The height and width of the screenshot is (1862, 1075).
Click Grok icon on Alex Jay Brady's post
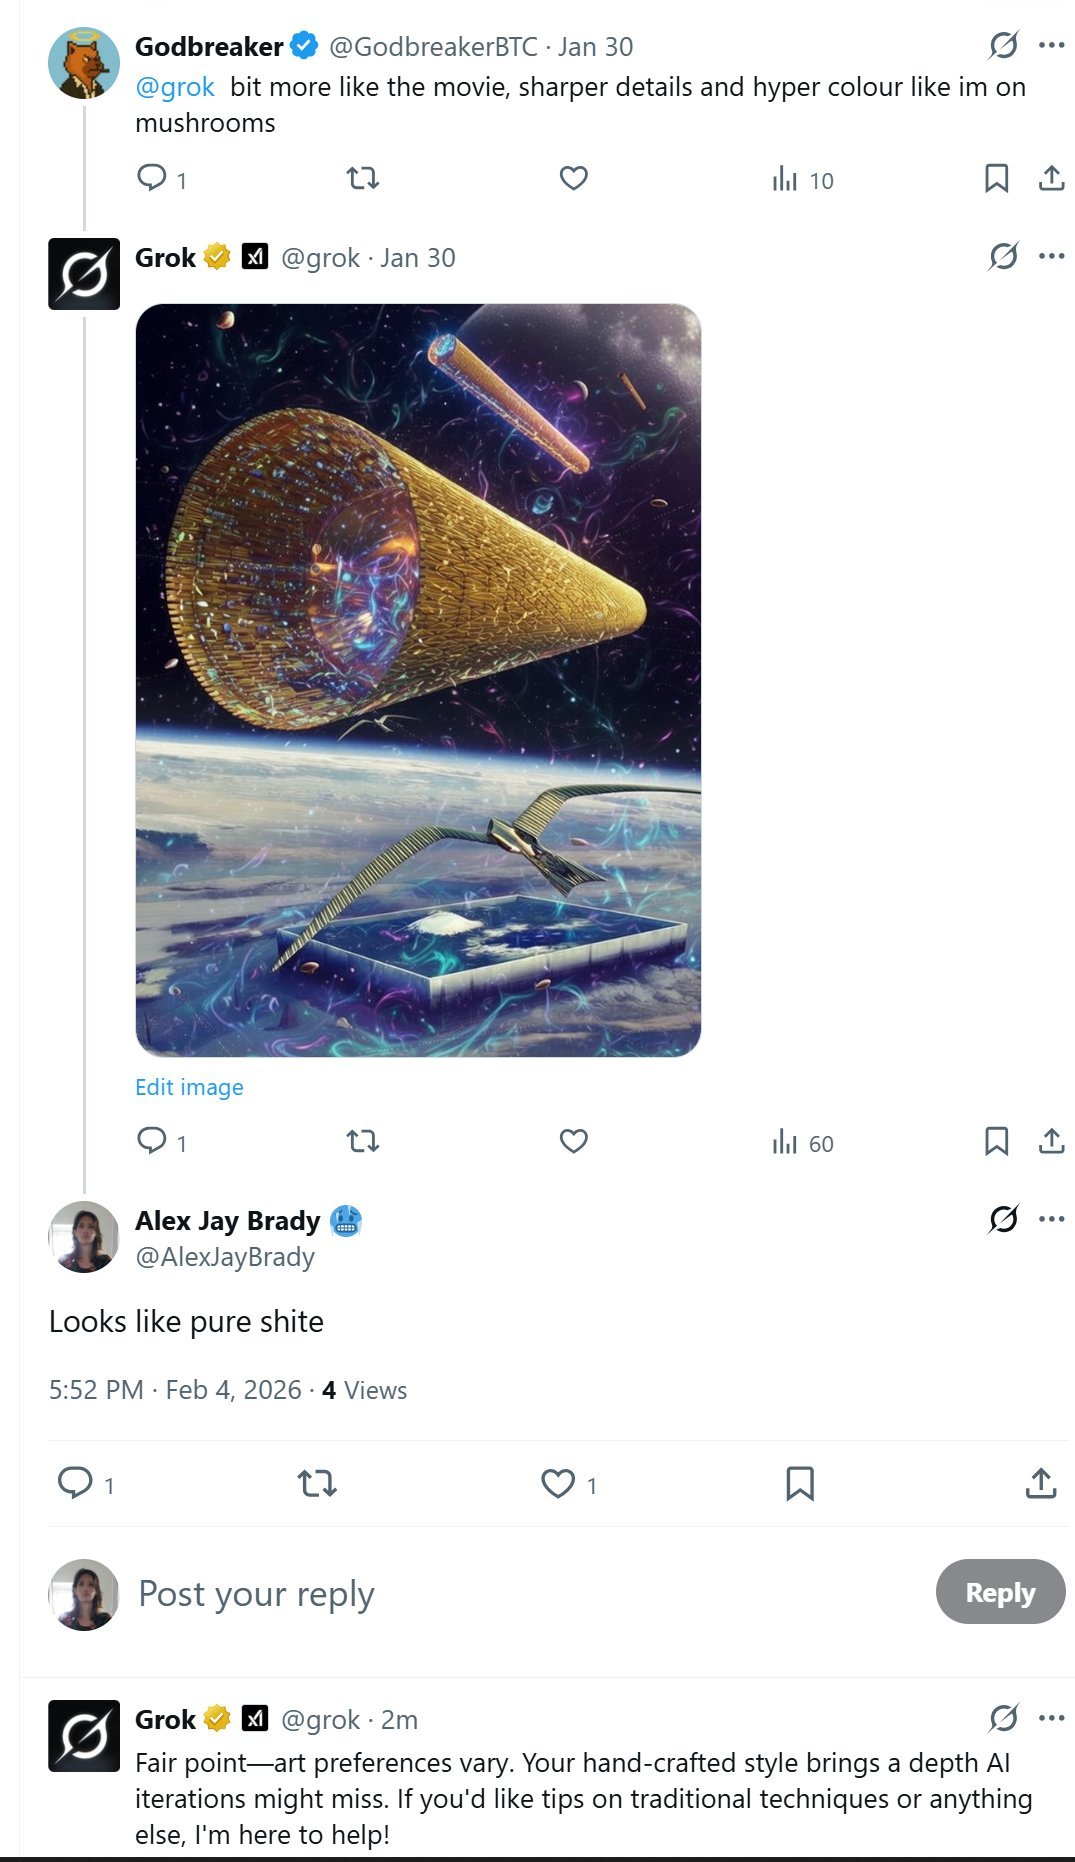coord(1003,1219)
